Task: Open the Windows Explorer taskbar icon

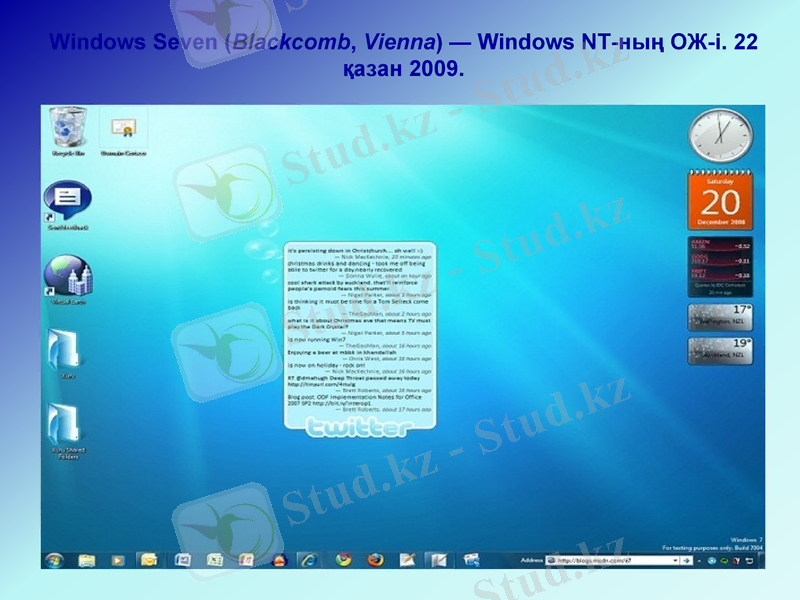Action: click(87, 560)
